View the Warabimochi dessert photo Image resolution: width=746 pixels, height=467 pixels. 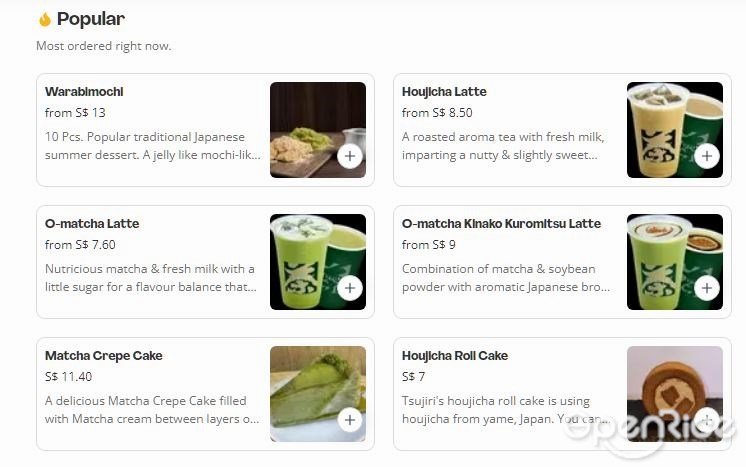(x=318, y=130)
